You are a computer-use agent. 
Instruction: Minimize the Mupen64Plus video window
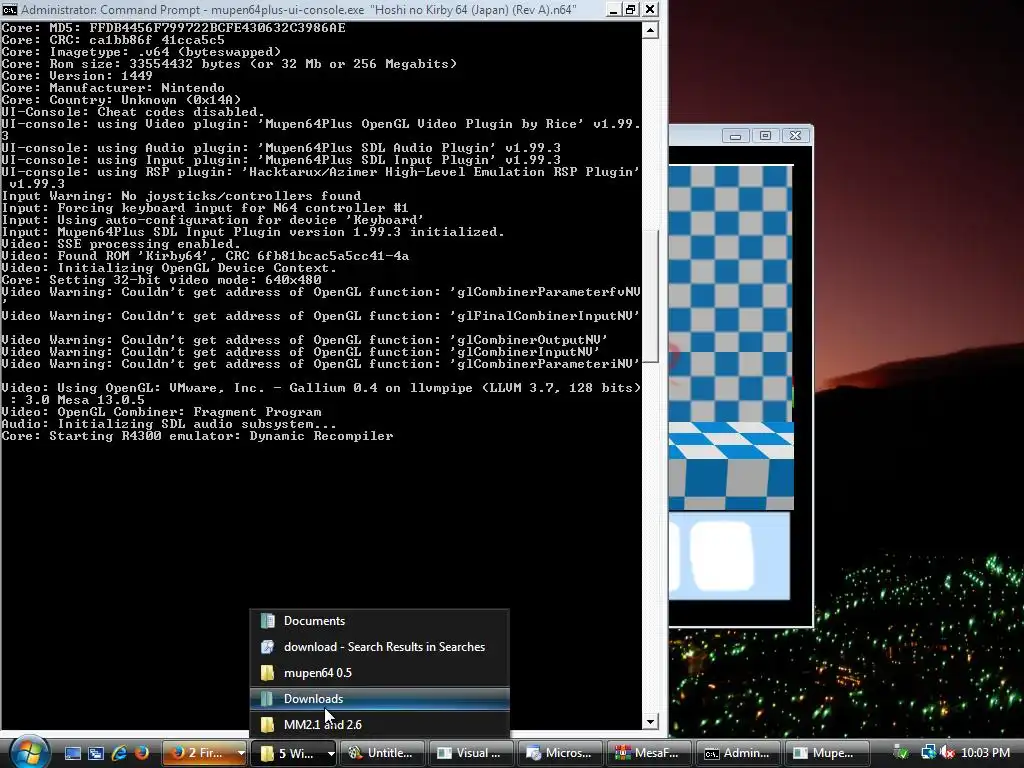tap(735, 136)
